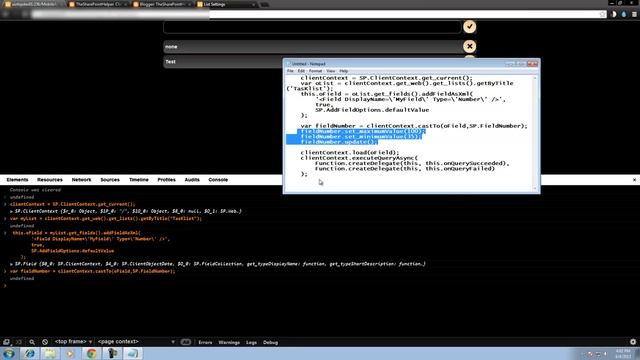Image resolution: width=640 pixels, height=360 pixels.
Task: Click the new tab button in Chrome
Action: 264,4
